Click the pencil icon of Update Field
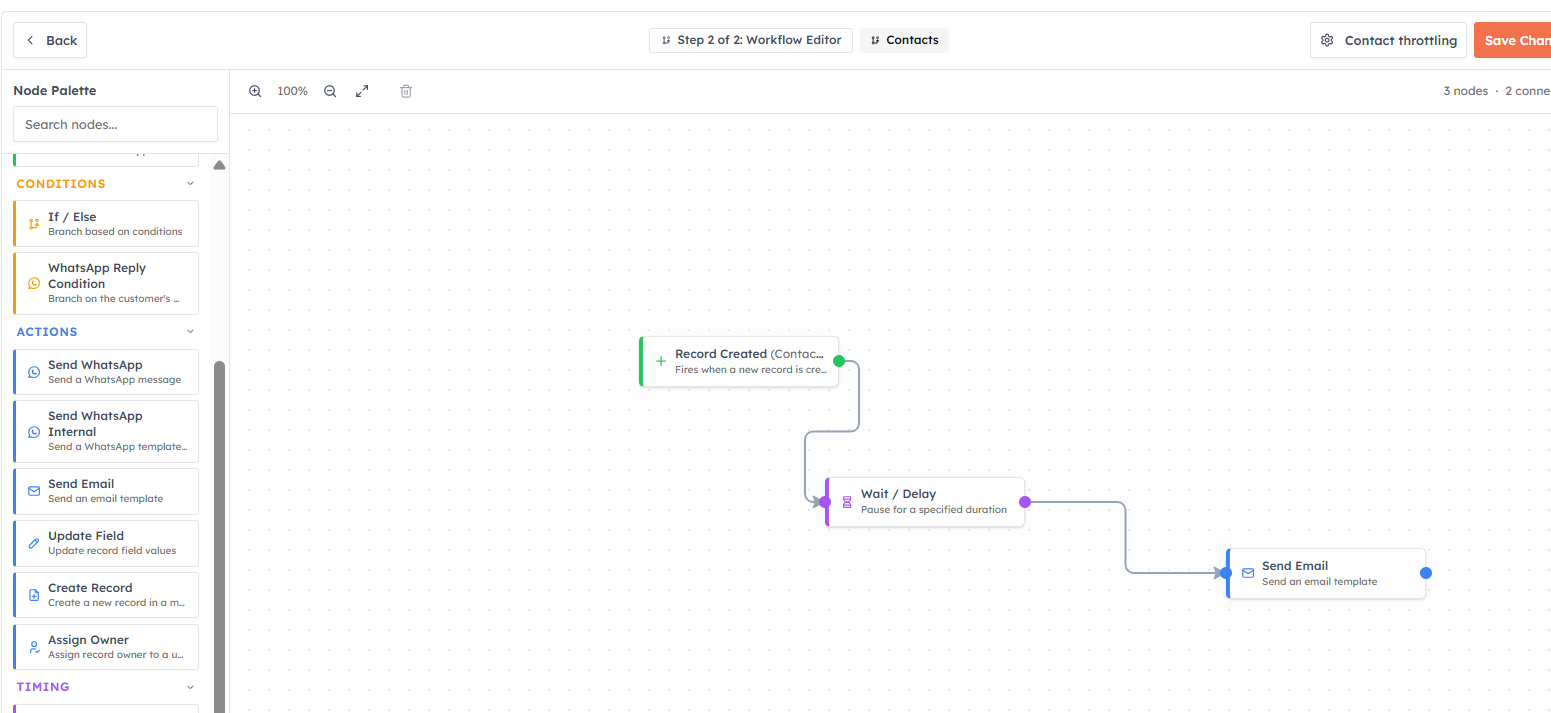The height and width of the screenshot is (713, 1551). tap(34, 543)
